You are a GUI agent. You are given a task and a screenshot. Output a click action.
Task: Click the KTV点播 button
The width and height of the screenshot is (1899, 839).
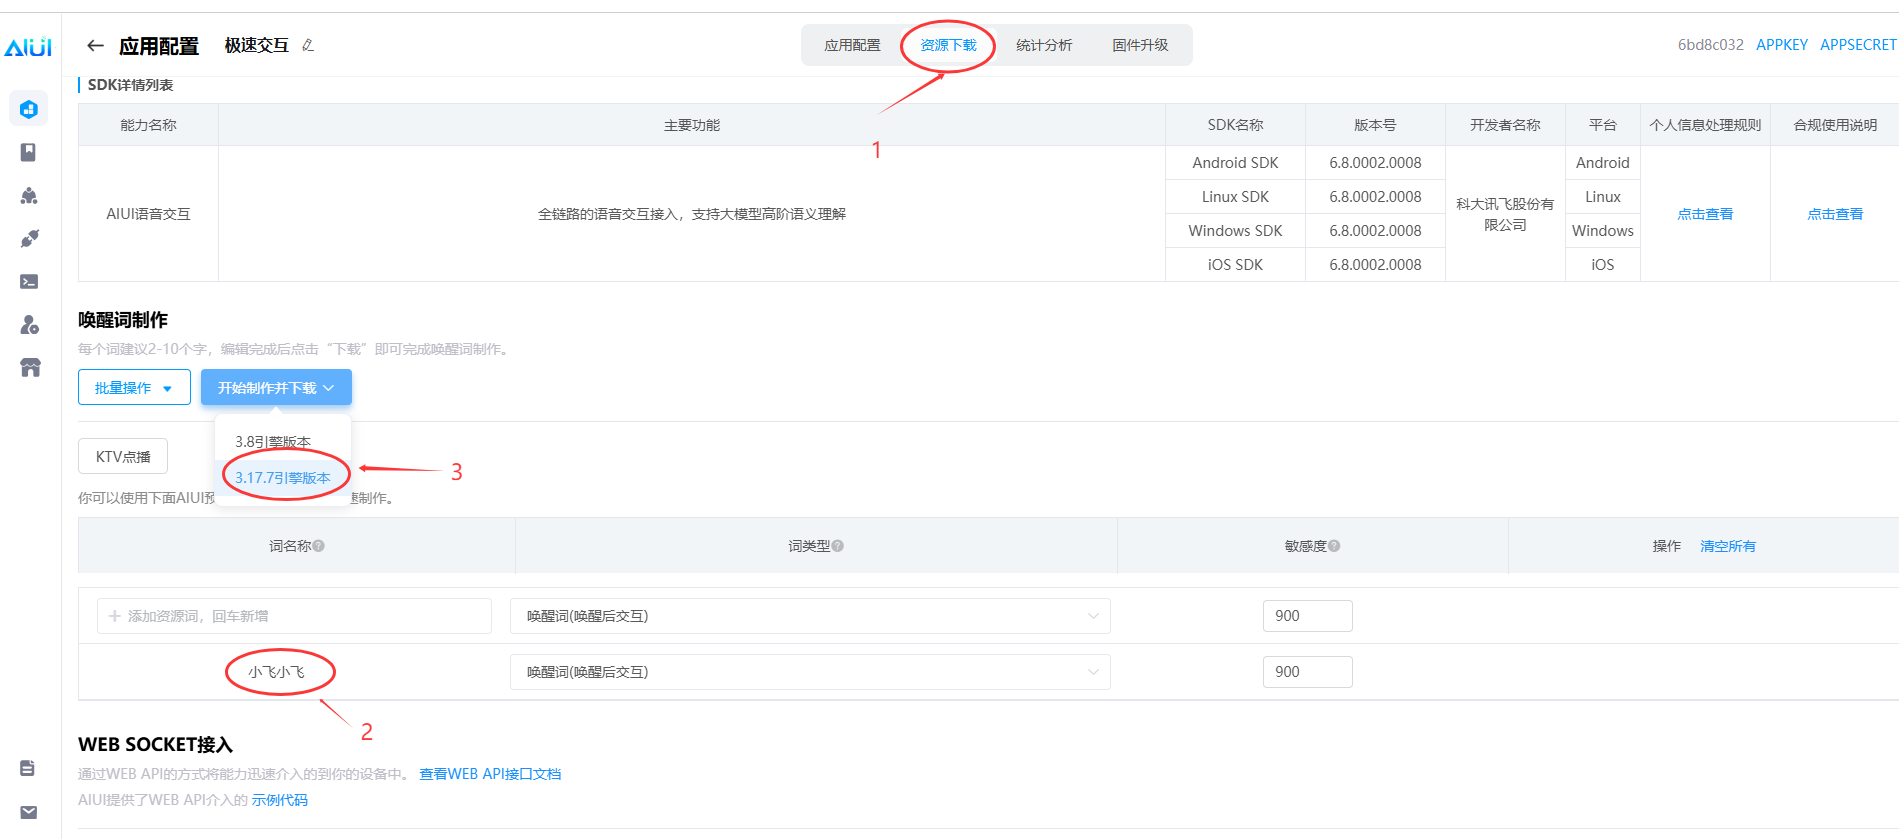pos(123,457)
